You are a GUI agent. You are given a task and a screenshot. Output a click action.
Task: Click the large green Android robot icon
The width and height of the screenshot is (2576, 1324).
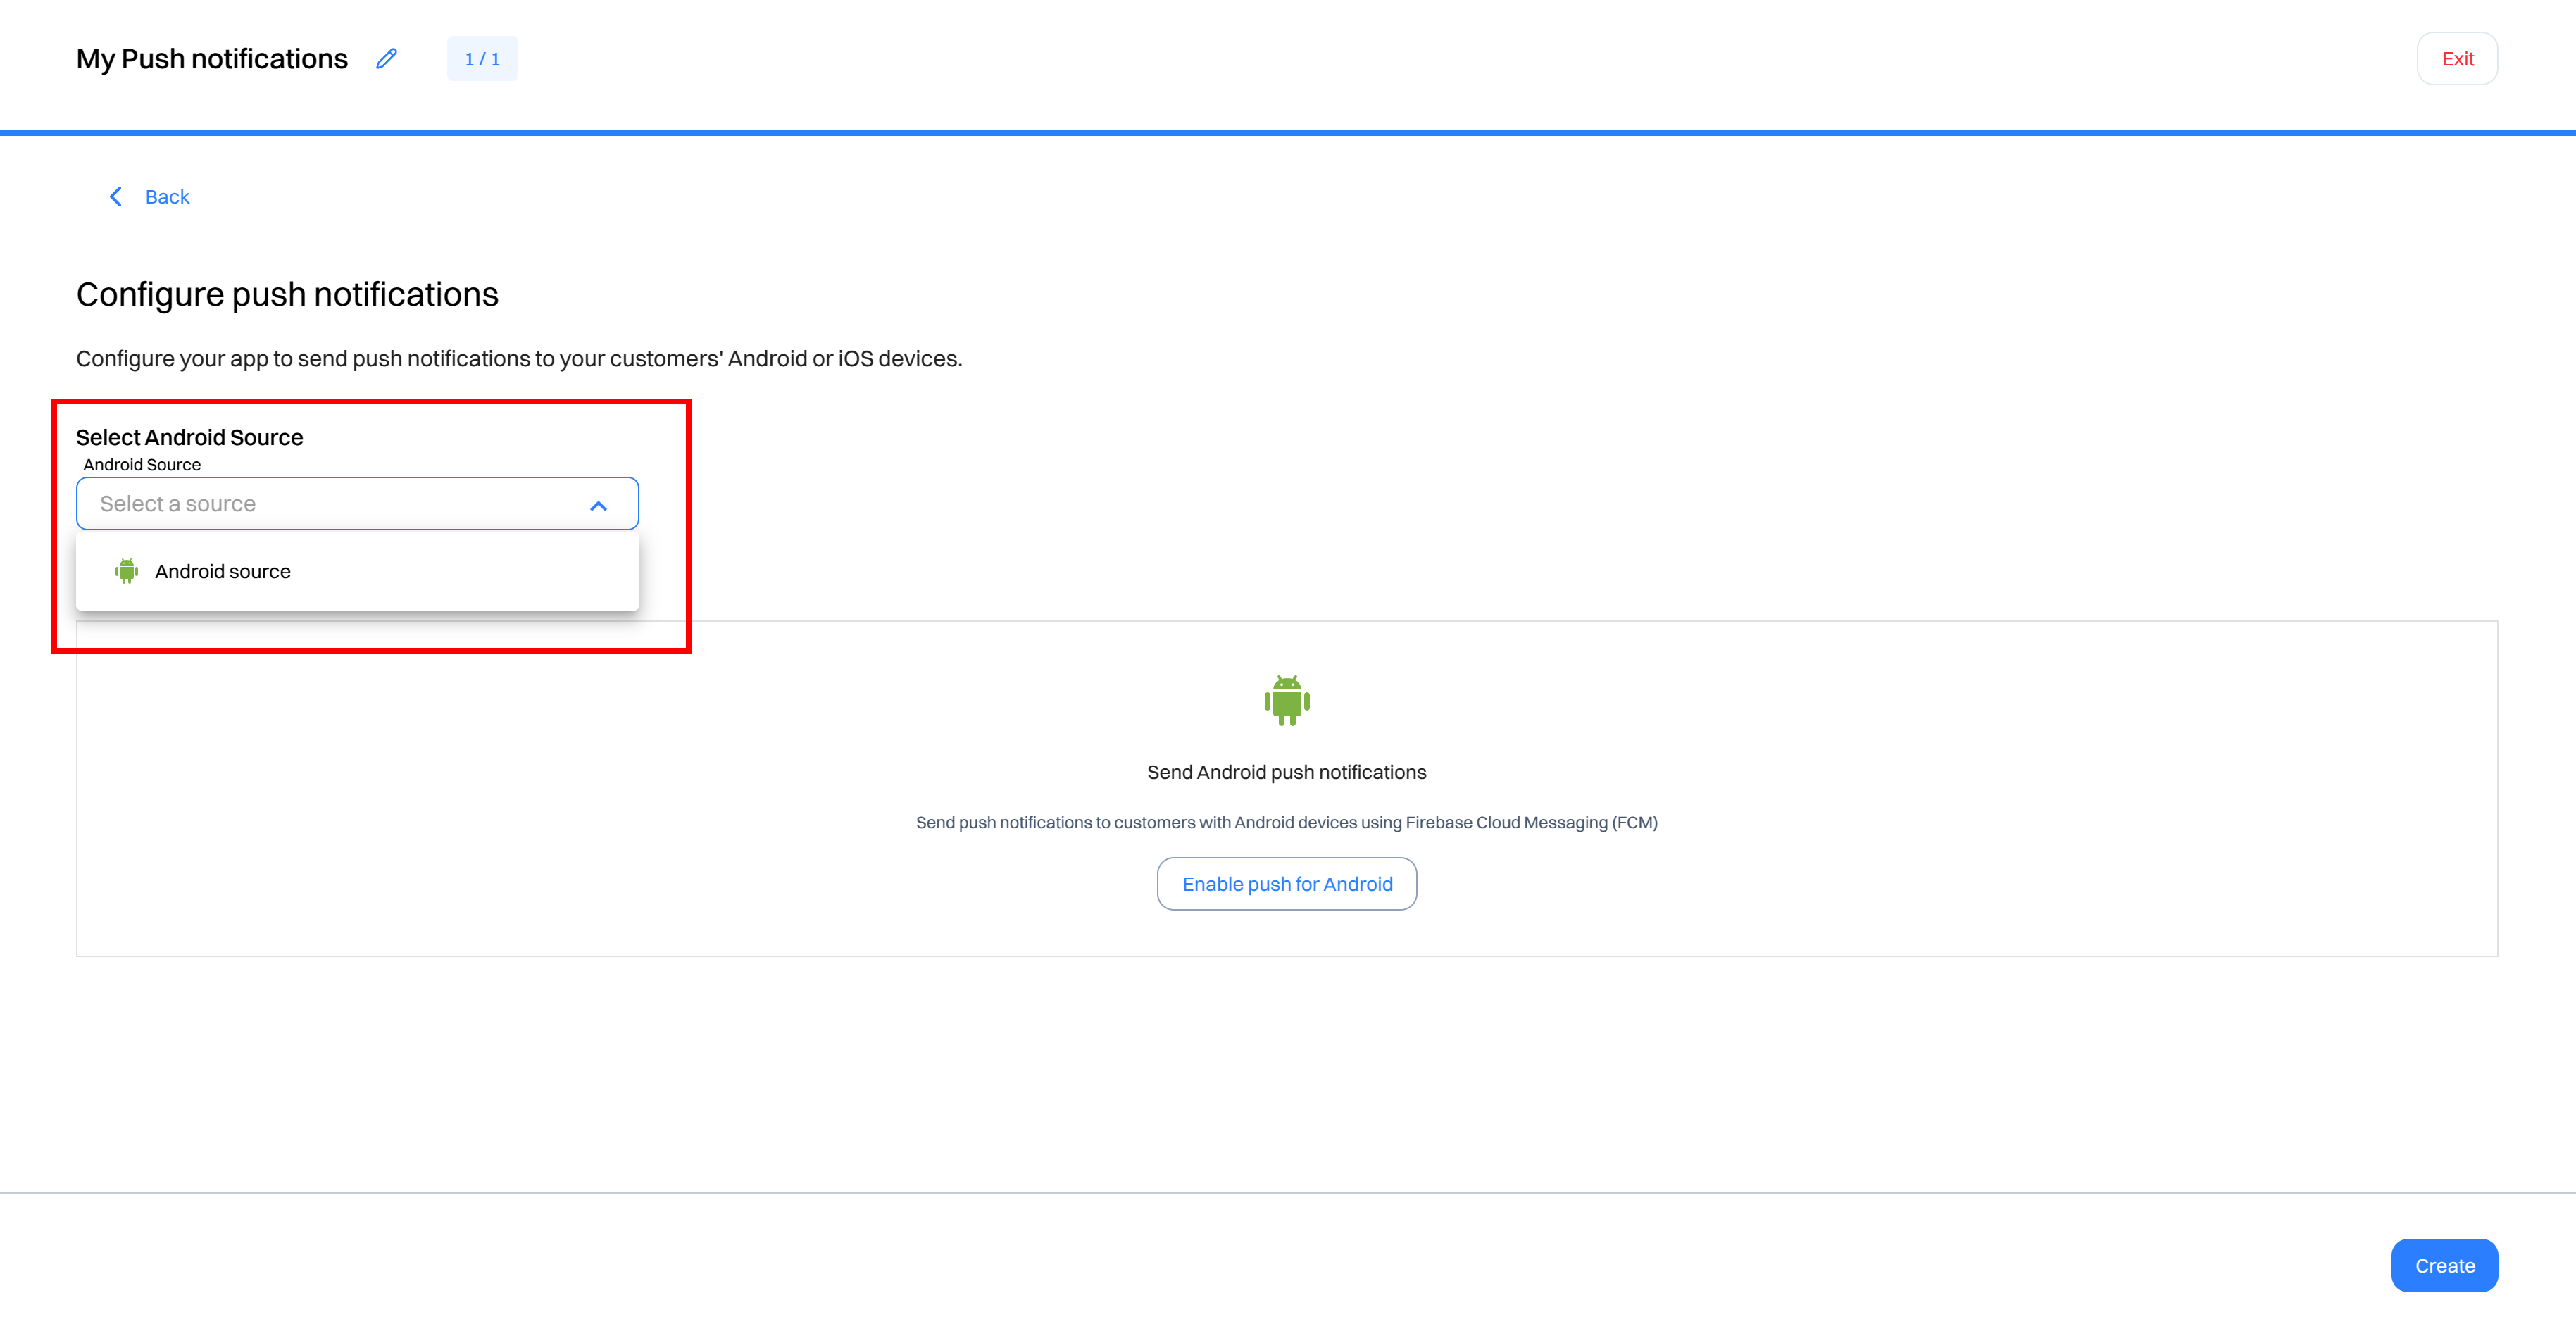[x=1287, y=700]
